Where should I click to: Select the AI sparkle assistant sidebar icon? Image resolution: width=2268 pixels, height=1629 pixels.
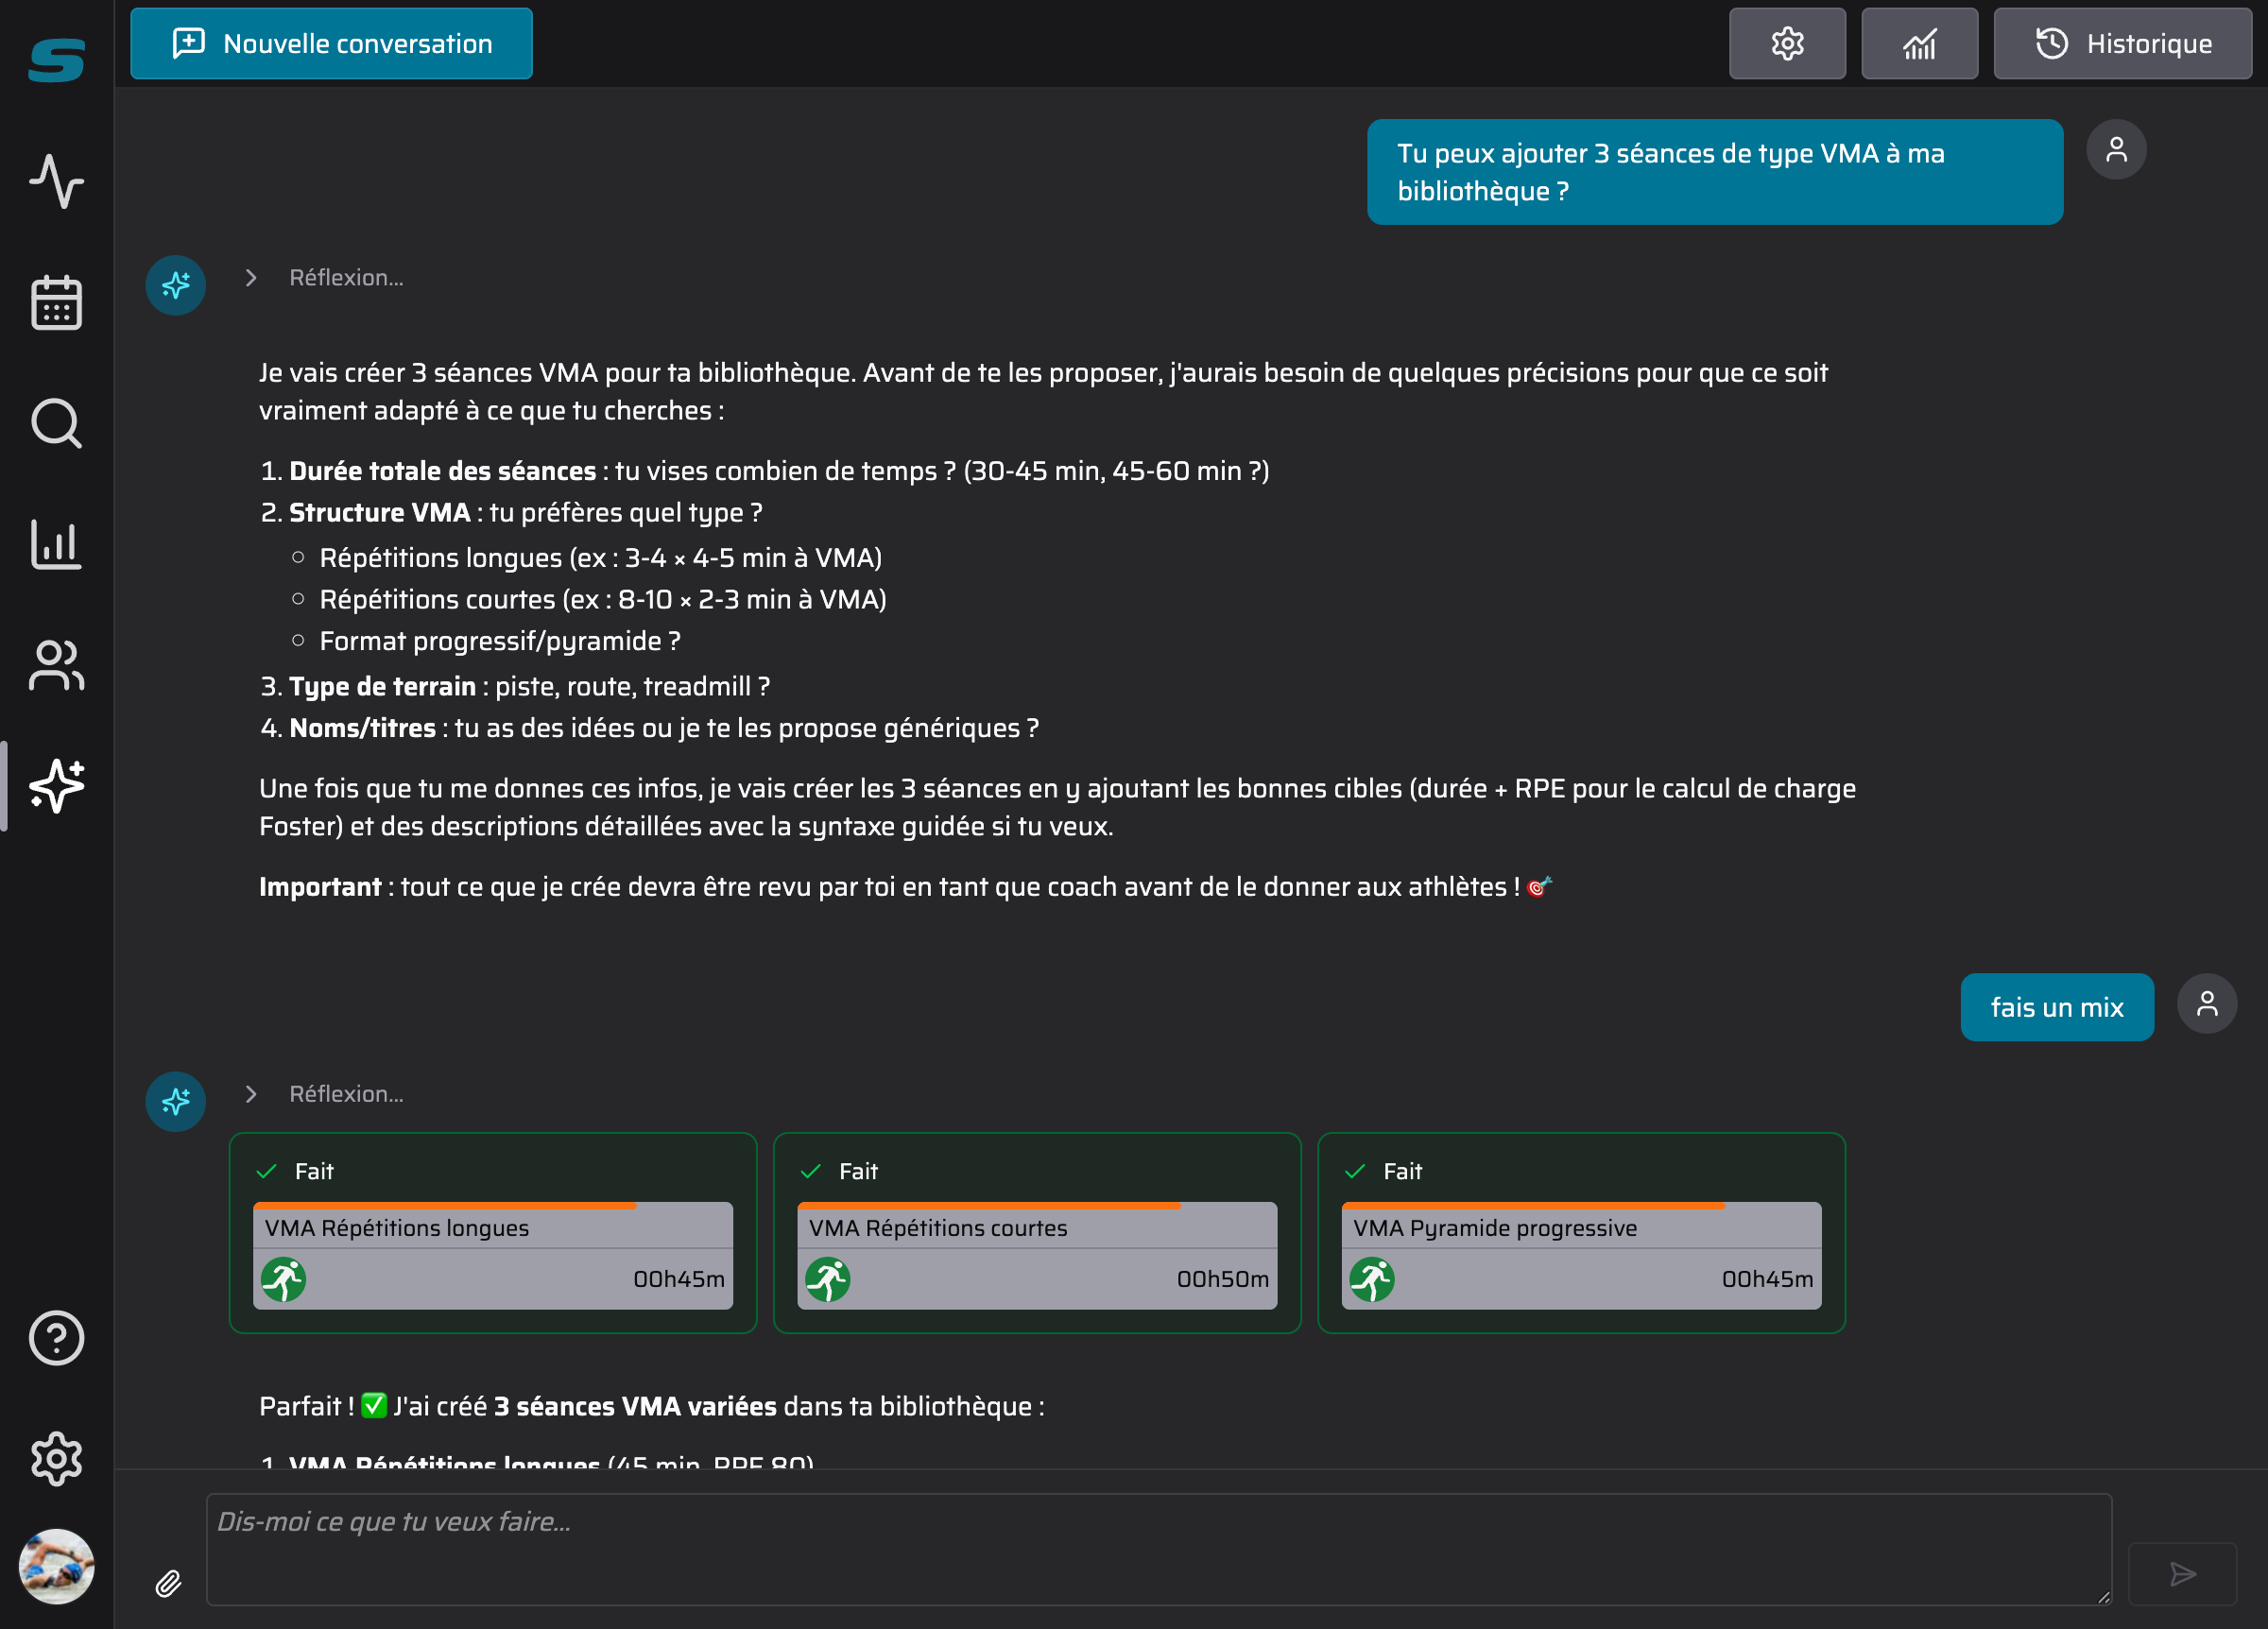[56, 786]
